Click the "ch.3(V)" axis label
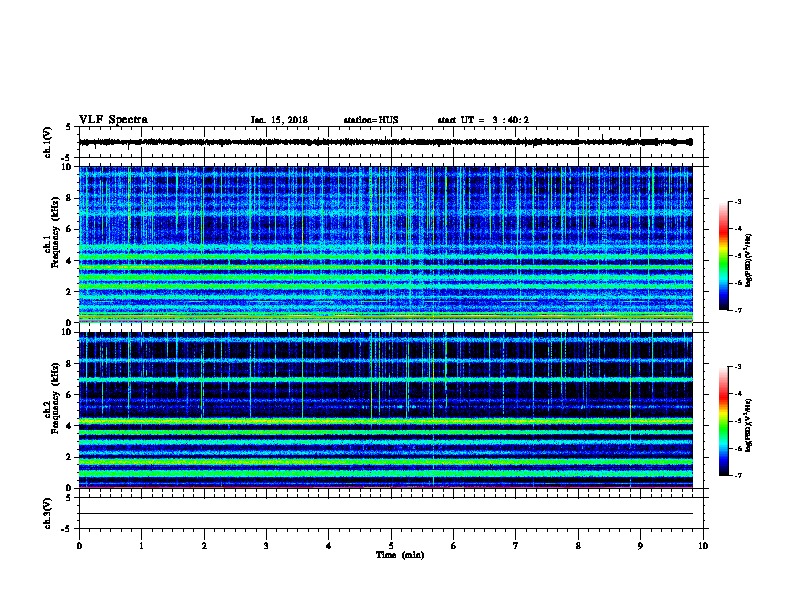The image size is (792, 612). pos(48,513)
